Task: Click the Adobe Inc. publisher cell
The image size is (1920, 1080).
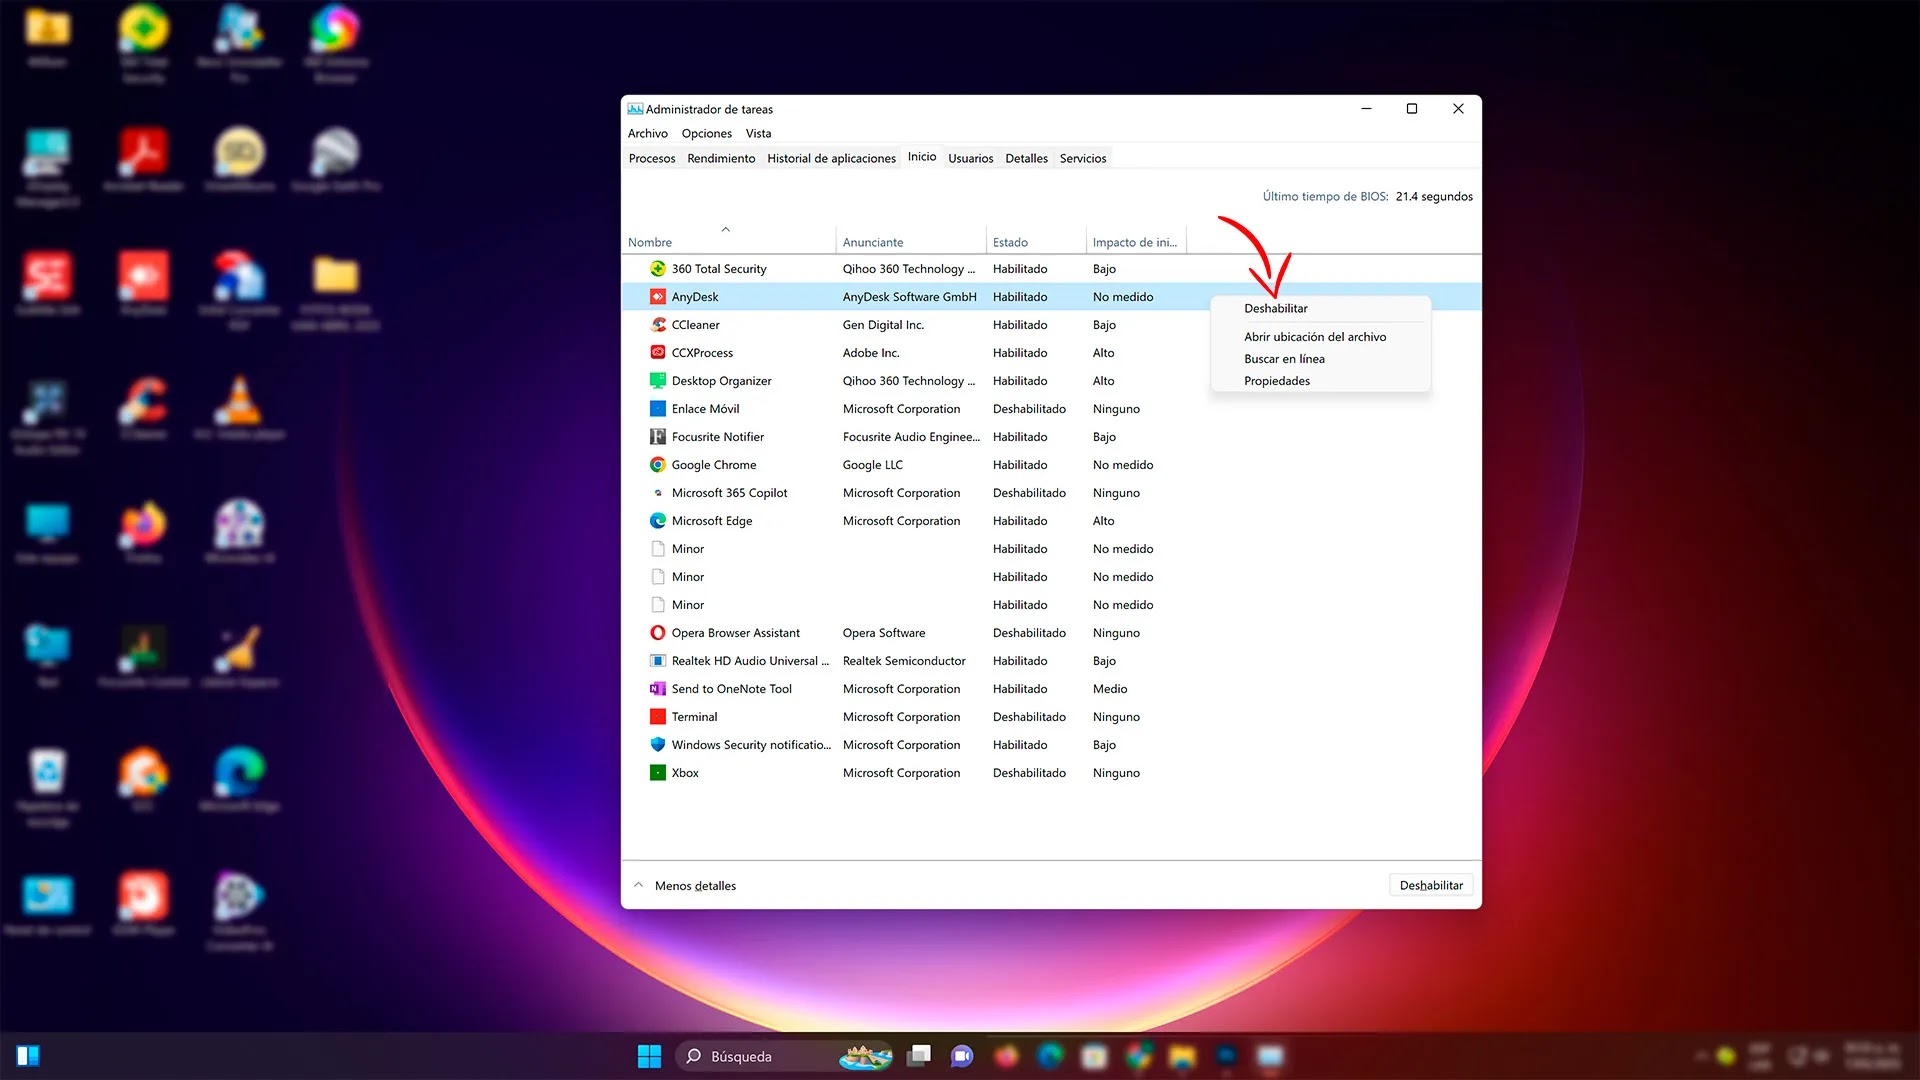Action: [871, 353]
